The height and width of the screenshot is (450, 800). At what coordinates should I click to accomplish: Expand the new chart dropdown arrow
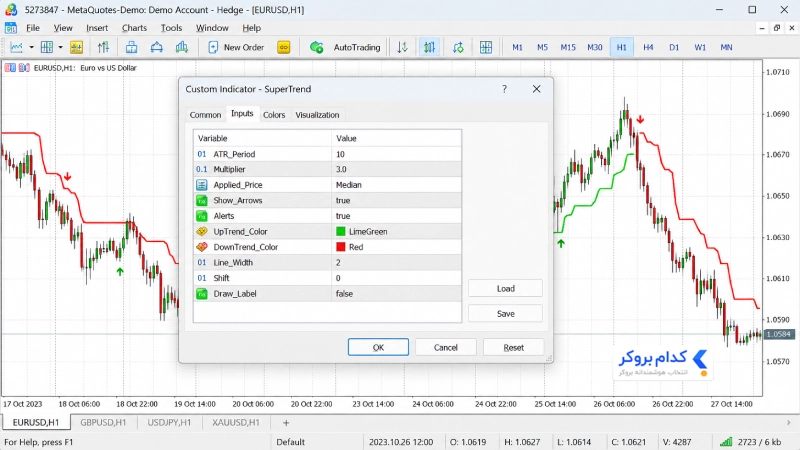(31, 47)
